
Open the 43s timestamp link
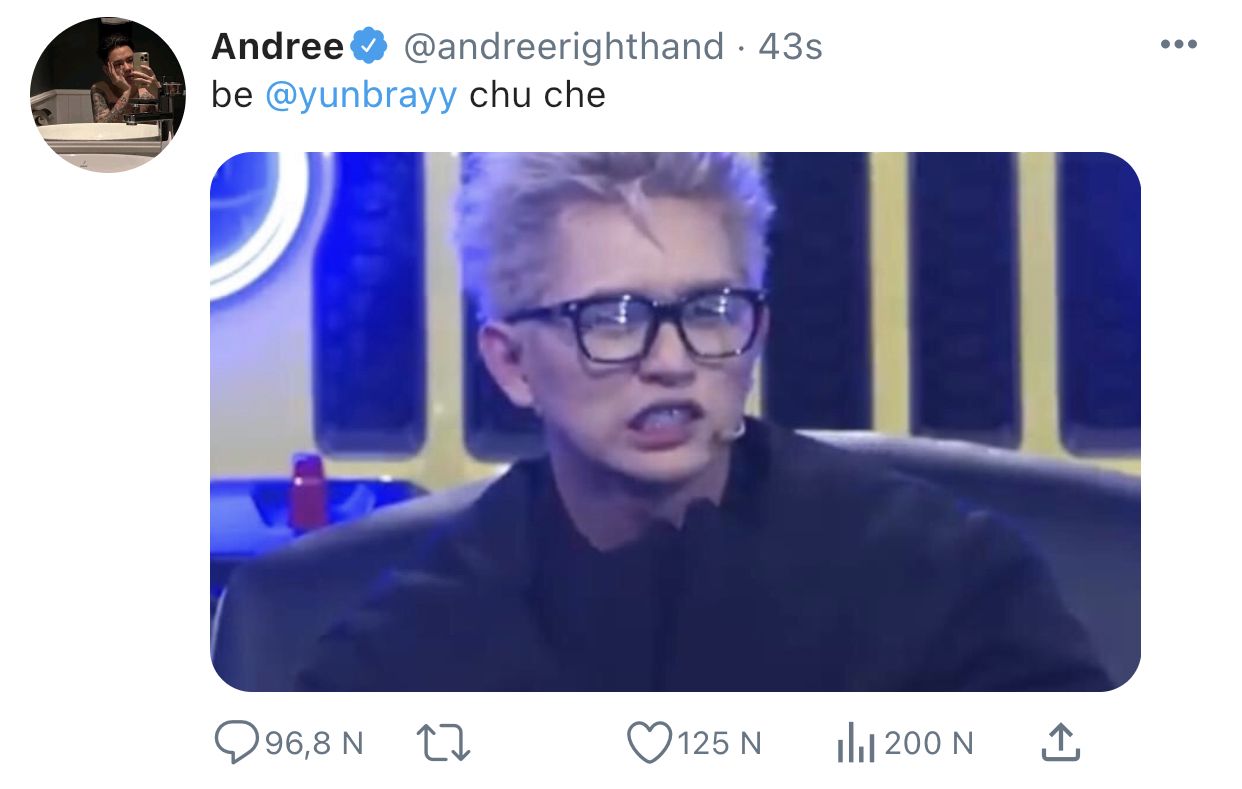[x=790, y=46]
